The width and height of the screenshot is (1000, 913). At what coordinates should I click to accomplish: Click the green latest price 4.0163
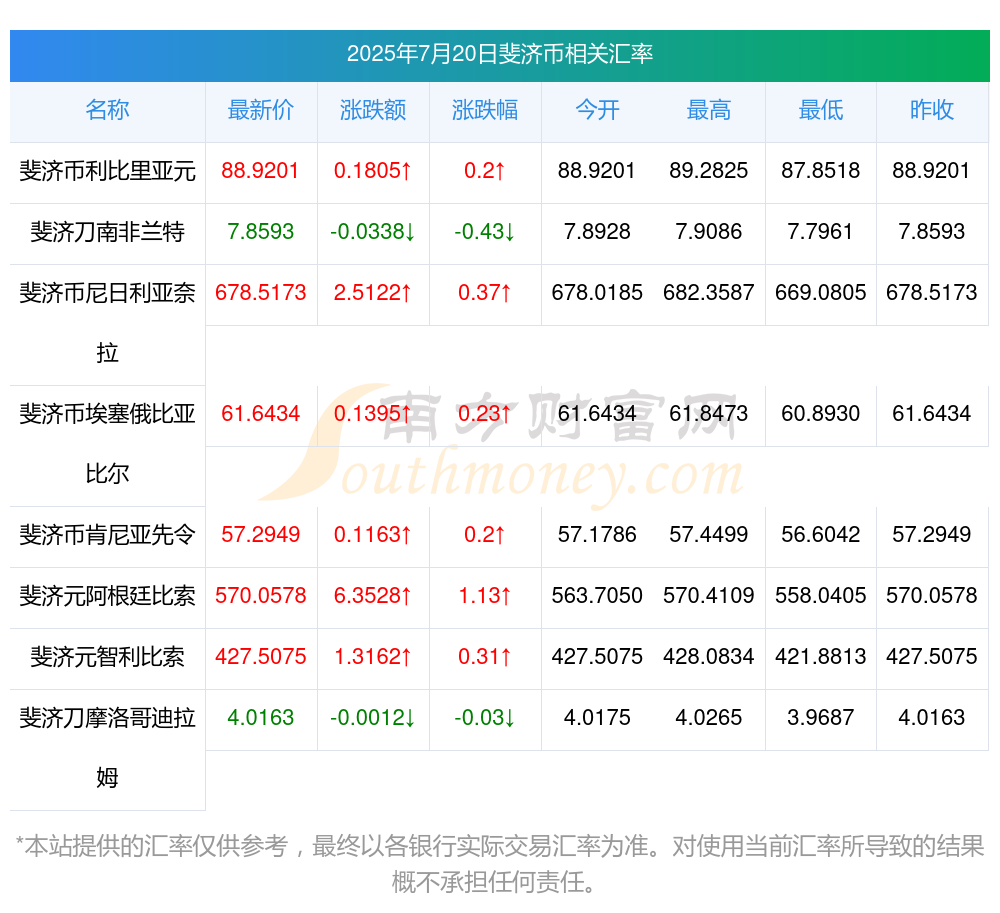[260, 717]
